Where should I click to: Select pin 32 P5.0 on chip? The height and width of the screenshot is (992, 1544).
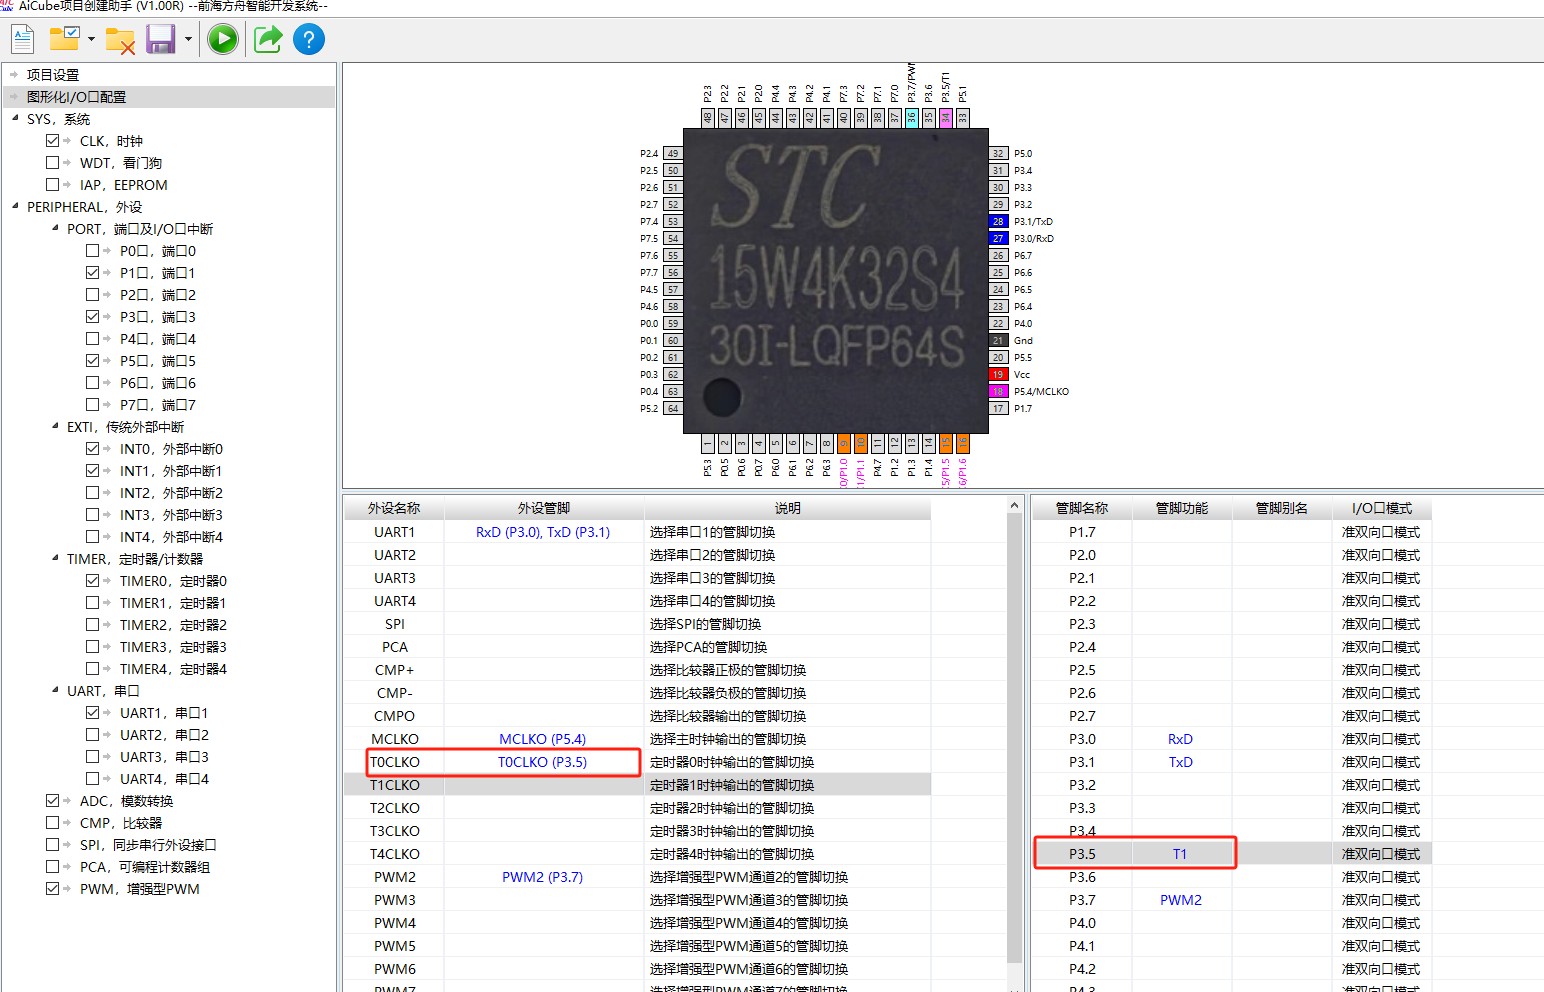998,154
